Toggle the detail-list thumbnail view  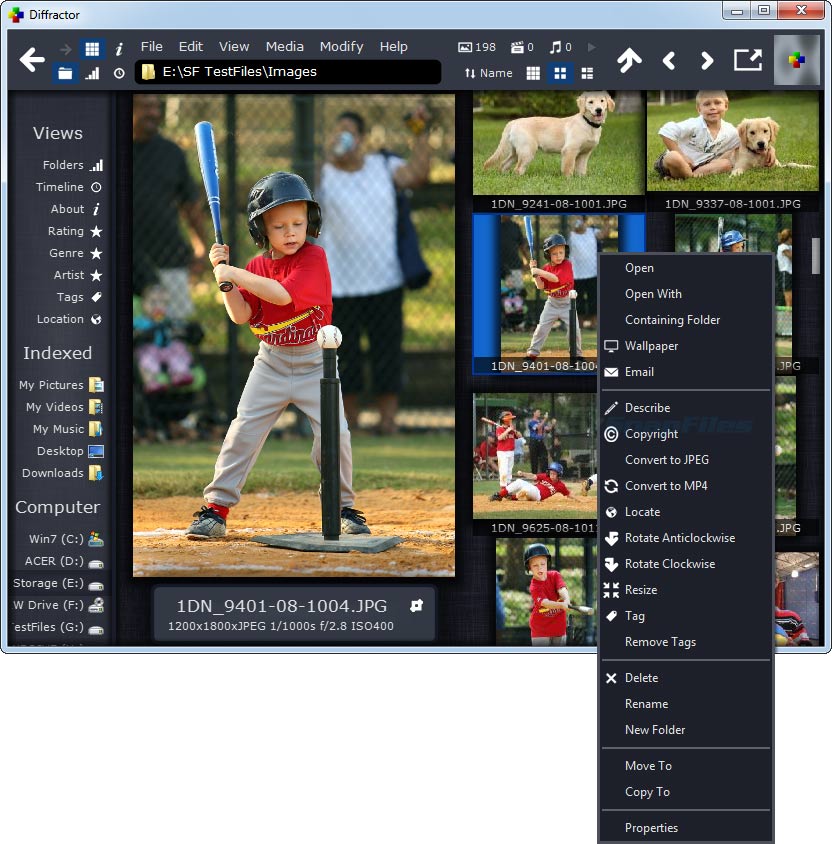[x=587, y=73]
